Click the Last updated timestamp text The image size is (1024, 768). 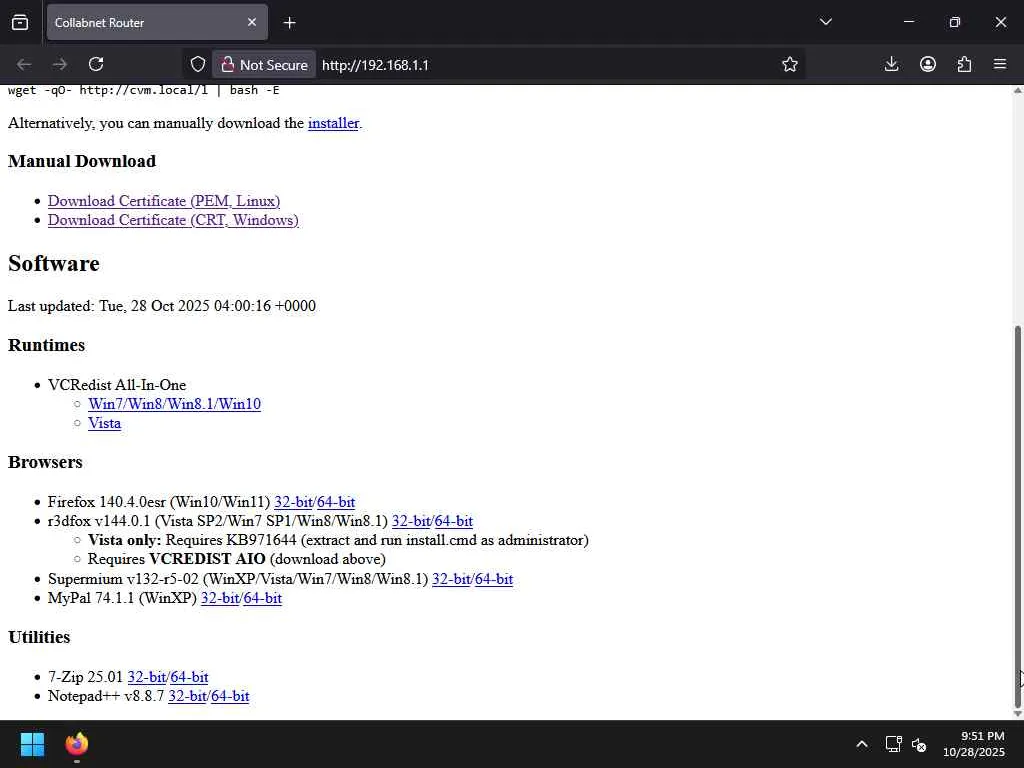162,306
